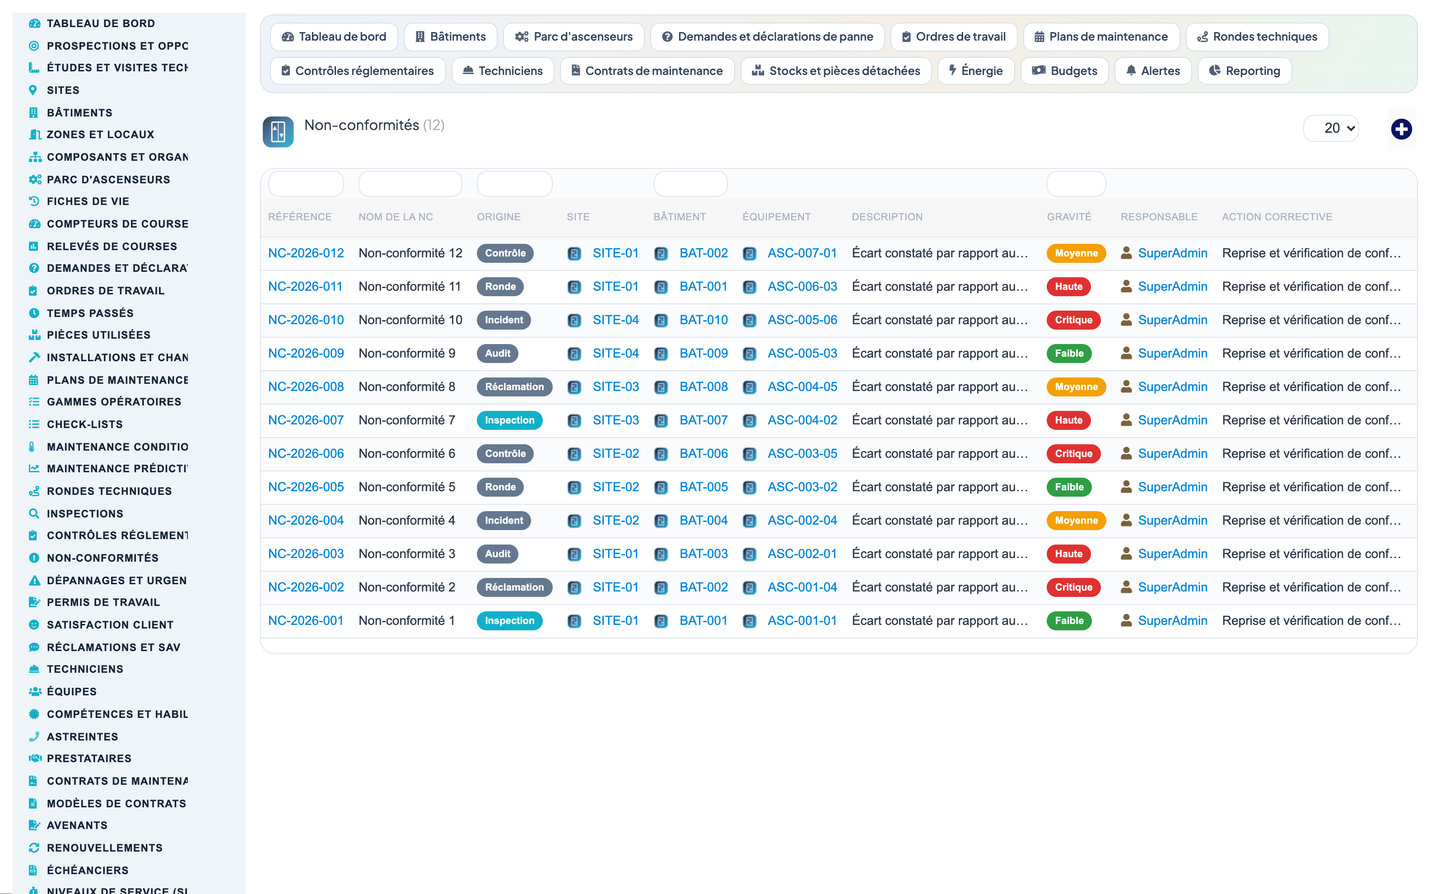Viewport: 1445px width, 894px height.
Task: Click the Non-conformités module icon beside title
Action: 278,131
